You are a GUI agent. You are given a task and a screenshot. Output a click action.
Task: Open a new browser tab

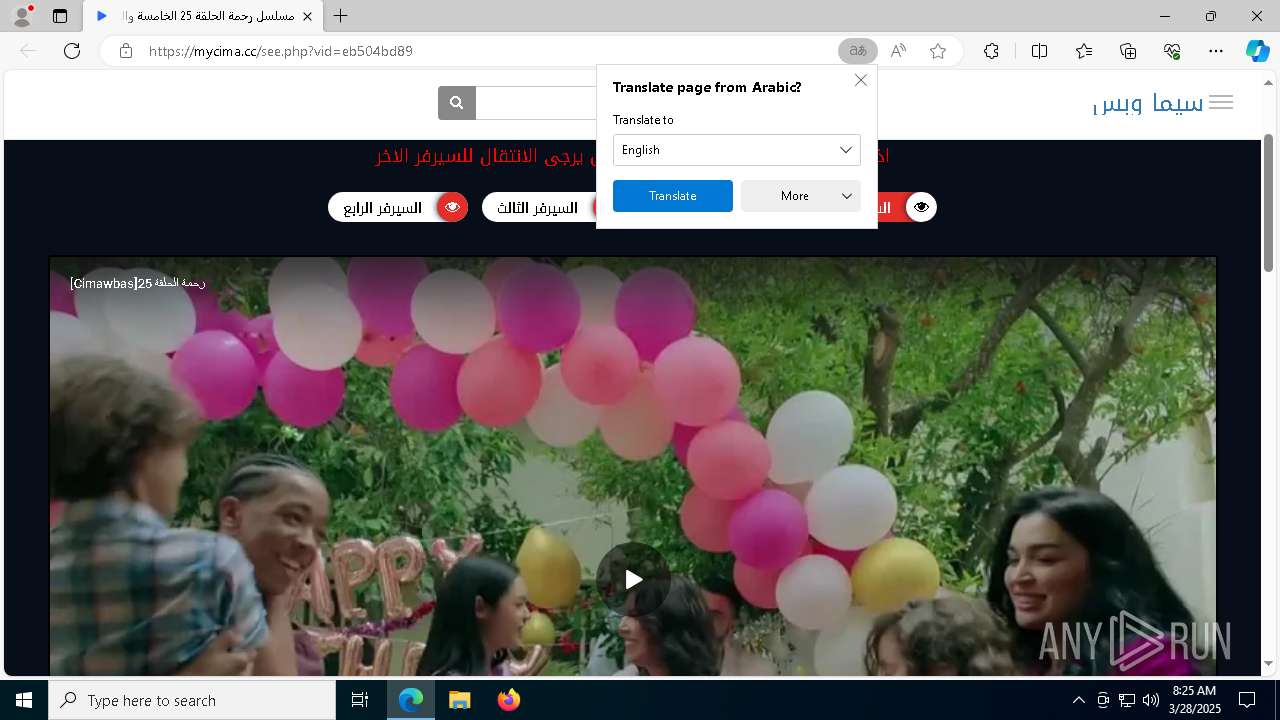pos(341,16)
